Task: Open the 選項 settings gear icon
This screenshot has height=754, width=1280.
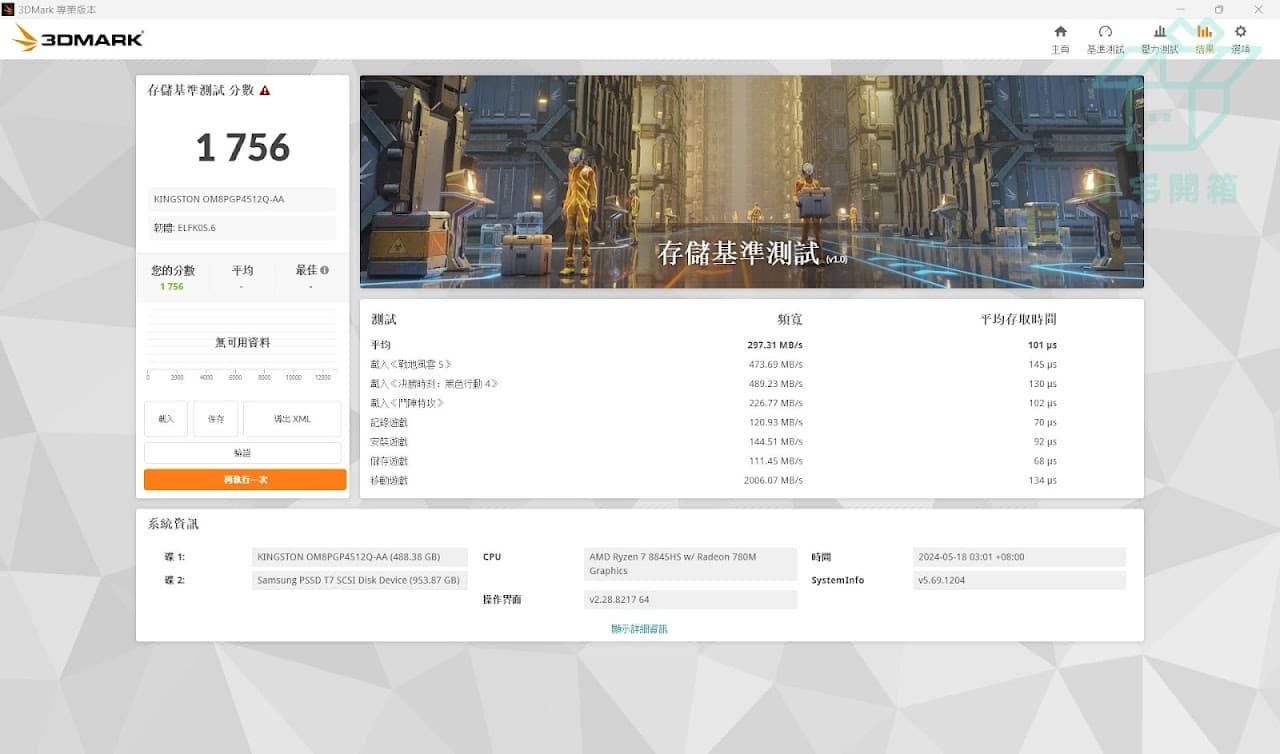Action: [1240, 32]
